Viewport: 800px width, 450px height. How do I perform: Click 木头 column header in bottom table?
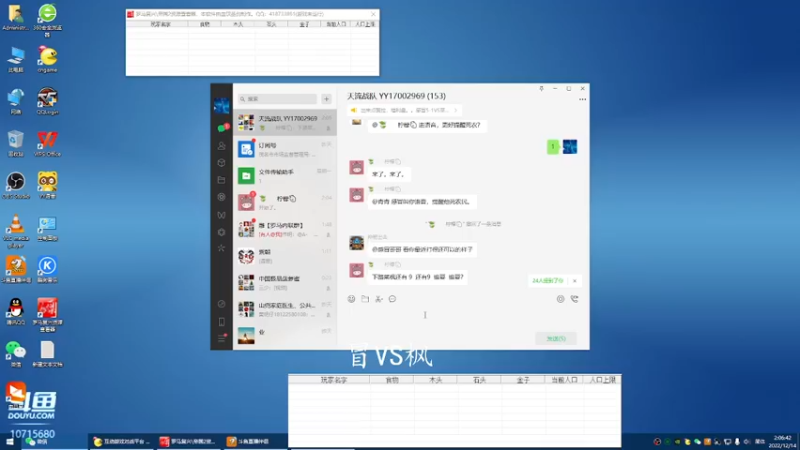(x=435, y=380)
